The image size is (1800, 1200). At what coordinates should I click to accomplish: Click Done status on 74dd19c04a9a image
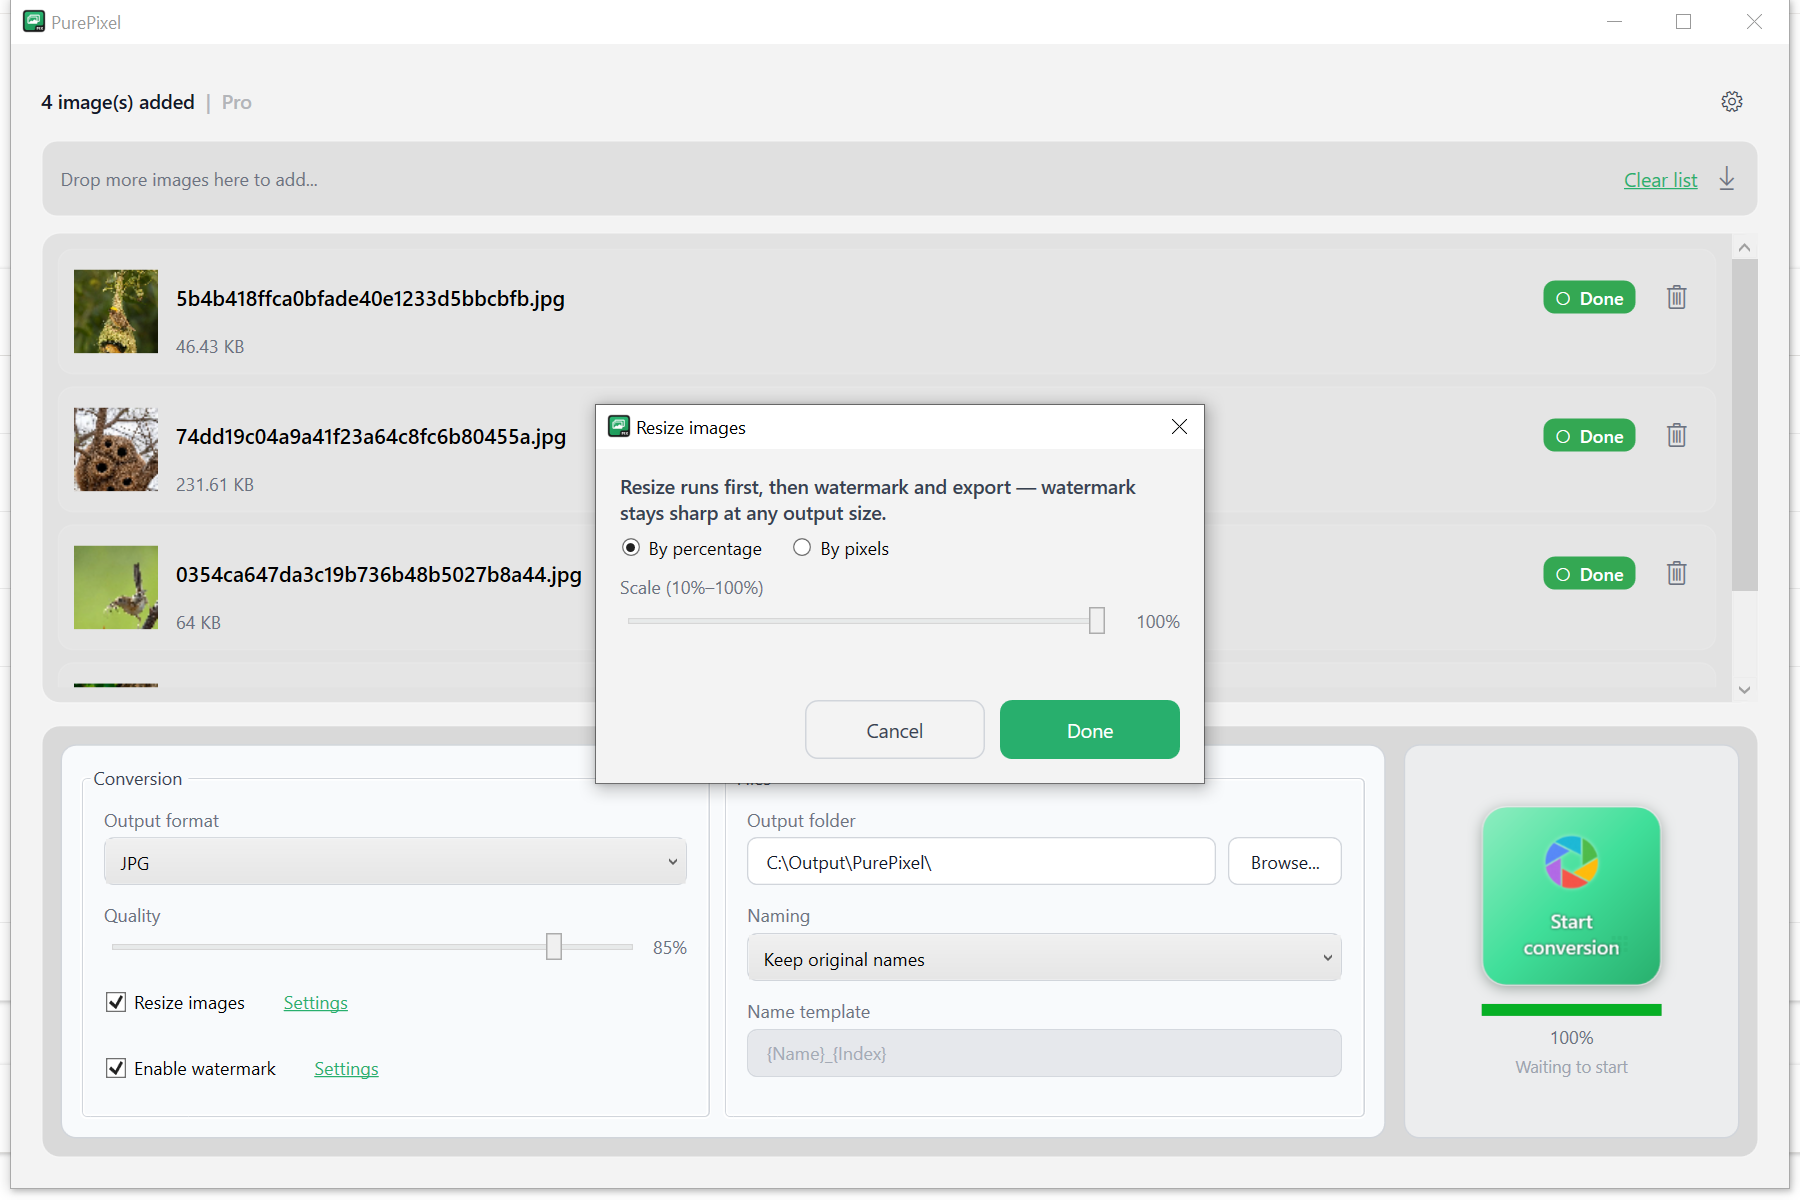1589,436
